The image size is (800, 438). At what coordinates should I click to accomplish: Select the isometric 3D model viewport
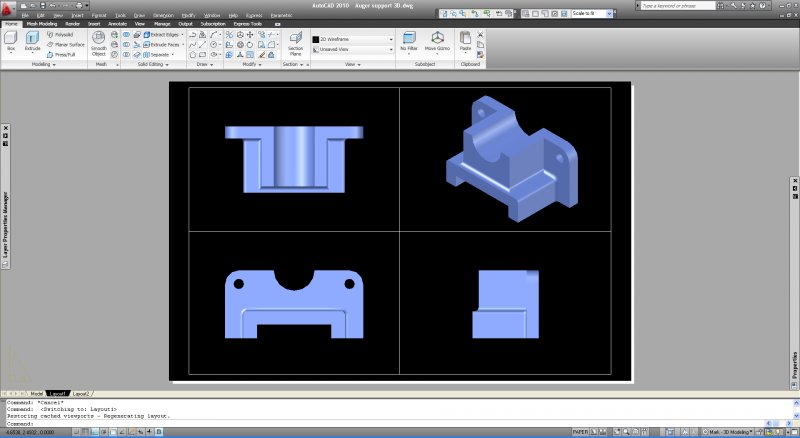click(505, 159)
